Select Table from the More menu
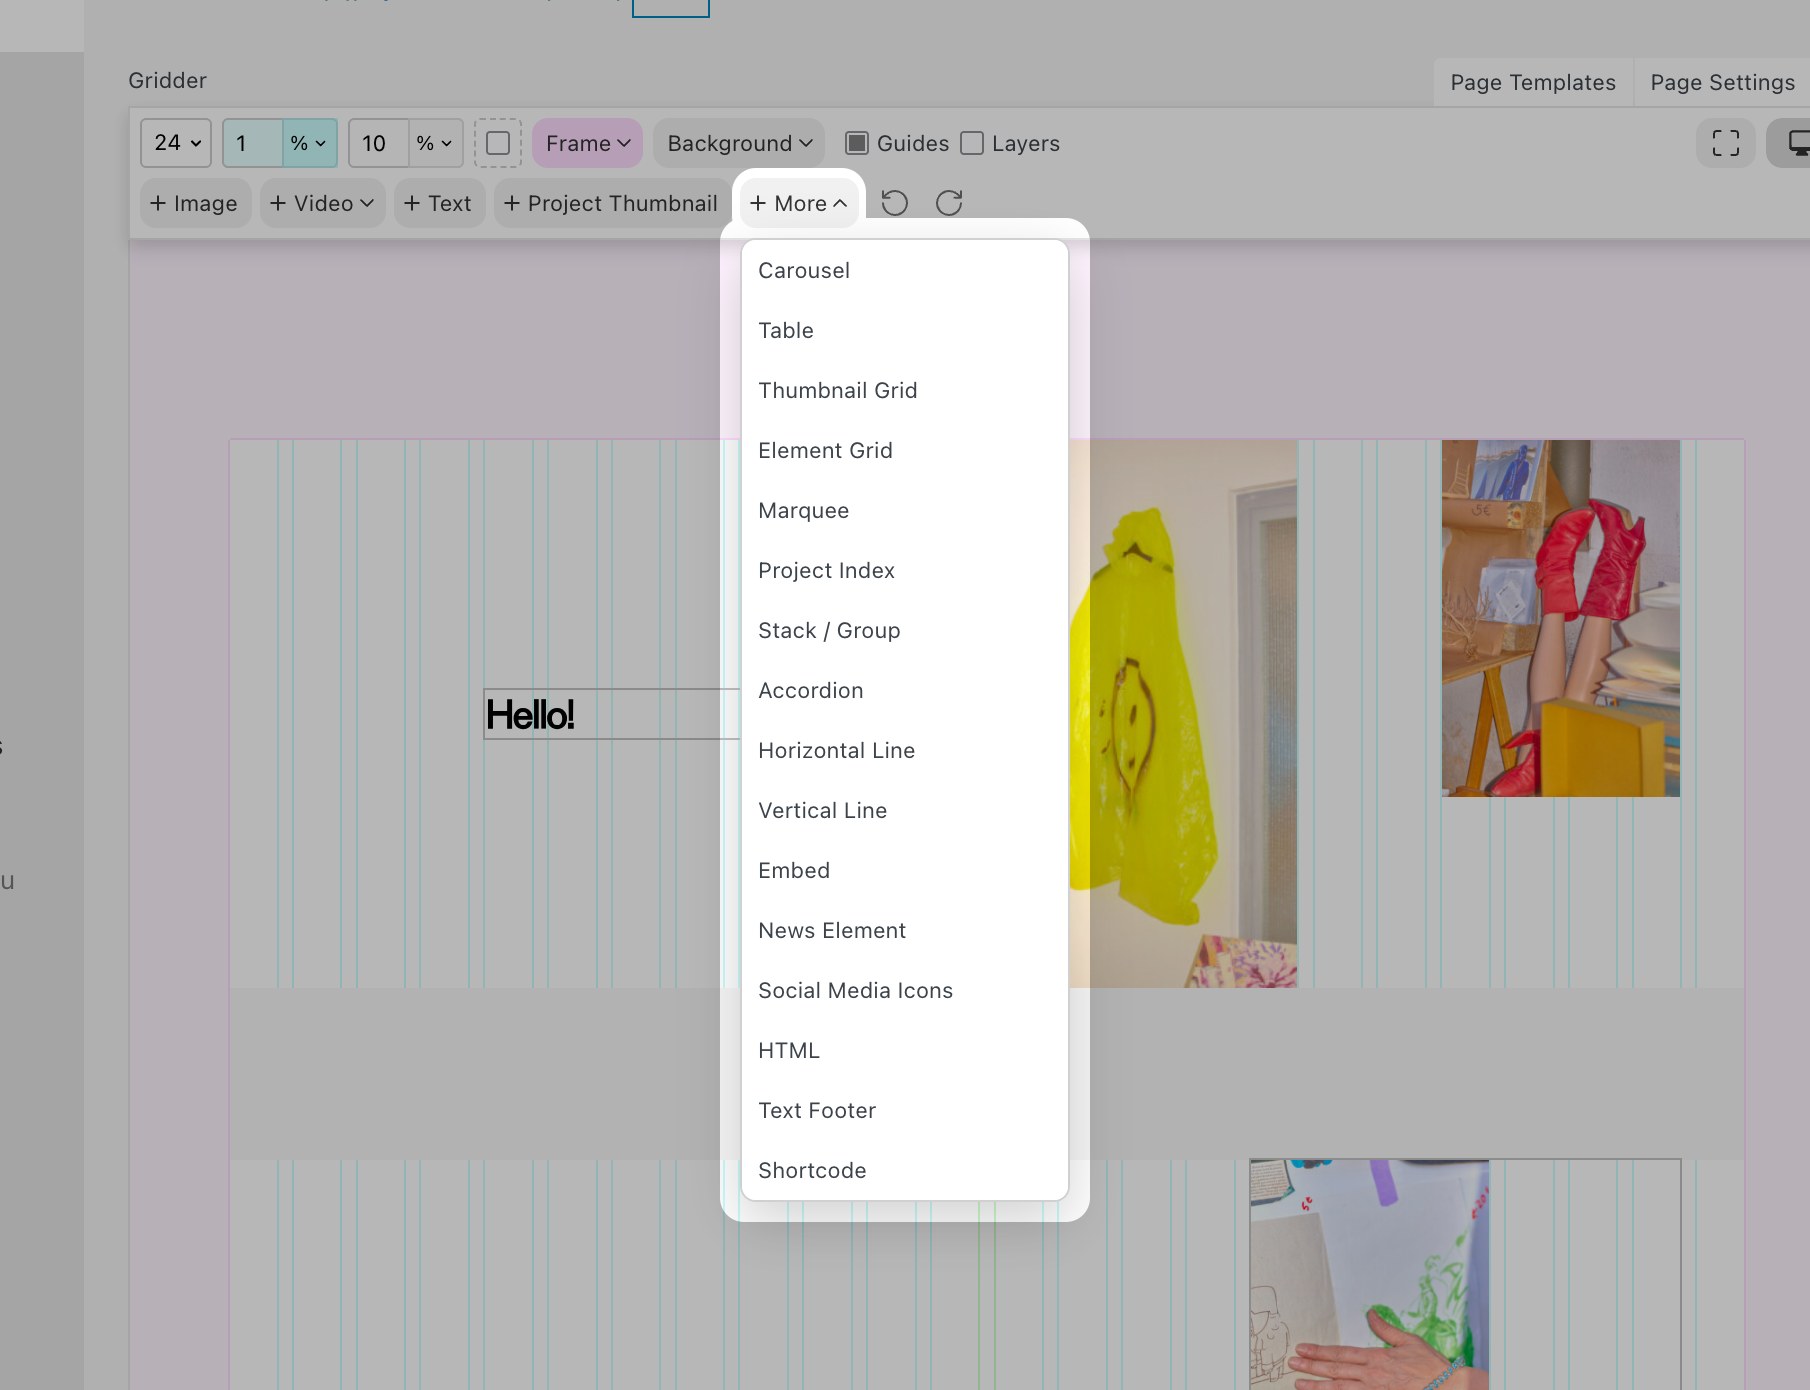Screen dimensions: 1810x1390 click(905, 330)
